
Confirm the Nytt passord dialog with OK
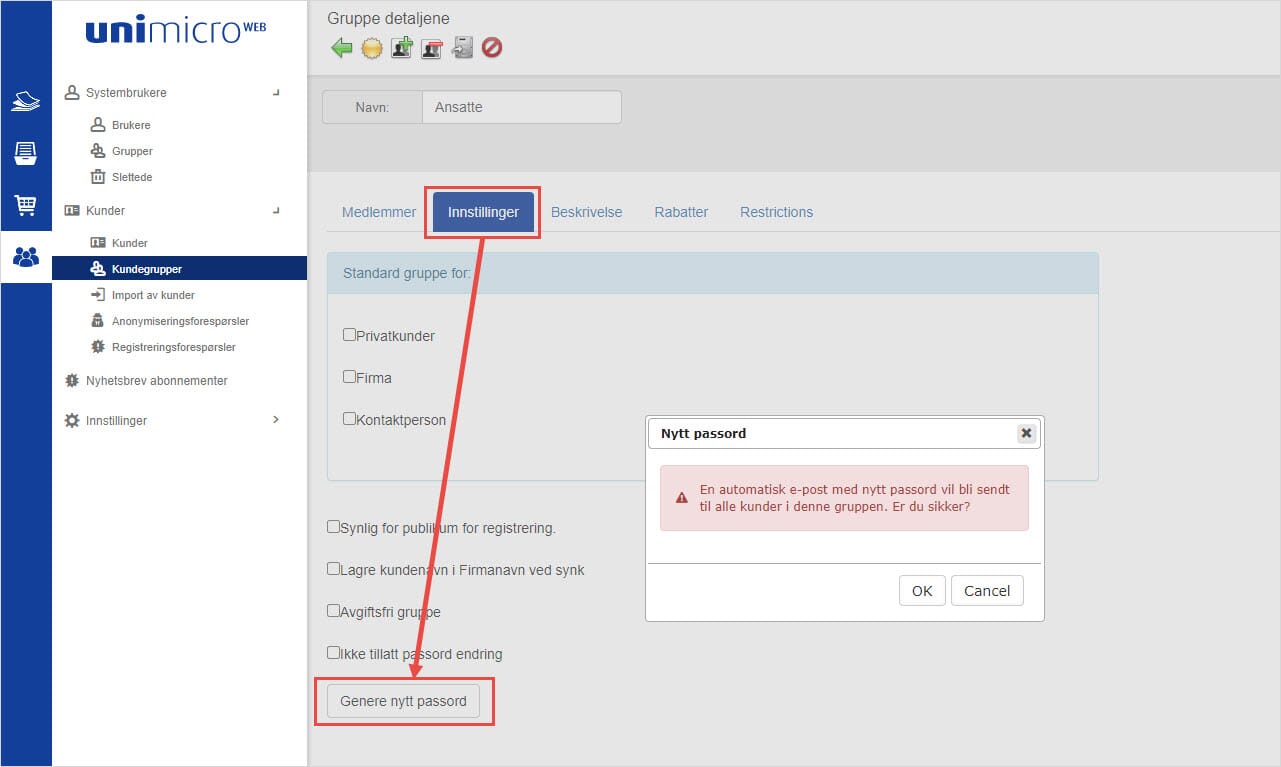tap(921, 591)
